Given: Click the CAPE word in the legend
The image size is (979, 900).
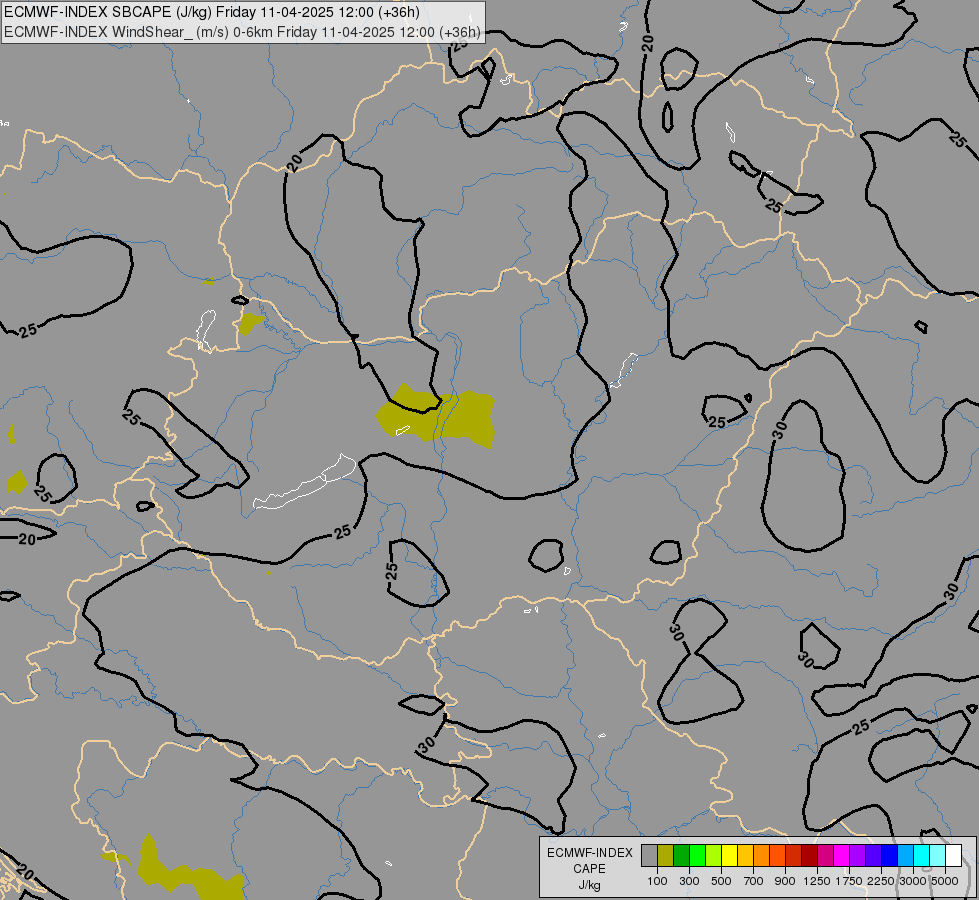Looking at the screenshot, I should pos(589,869).
